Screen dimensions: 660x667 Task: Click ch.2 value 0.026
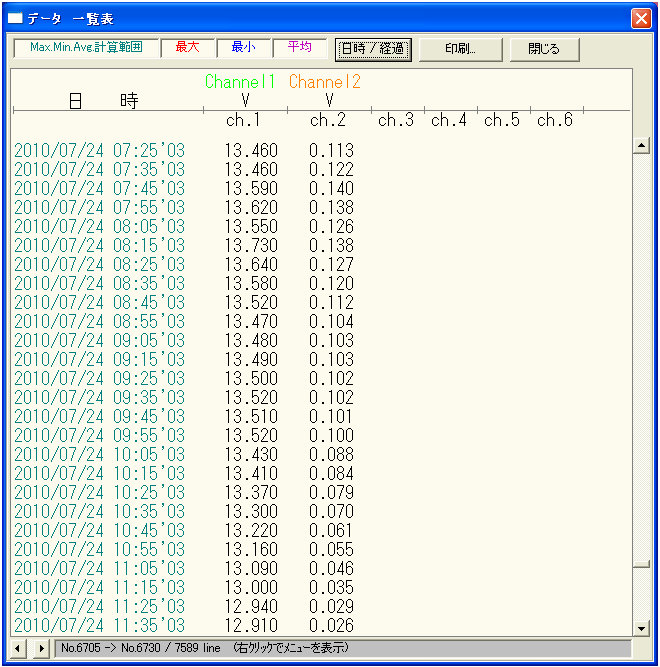(x=331, y=626)
